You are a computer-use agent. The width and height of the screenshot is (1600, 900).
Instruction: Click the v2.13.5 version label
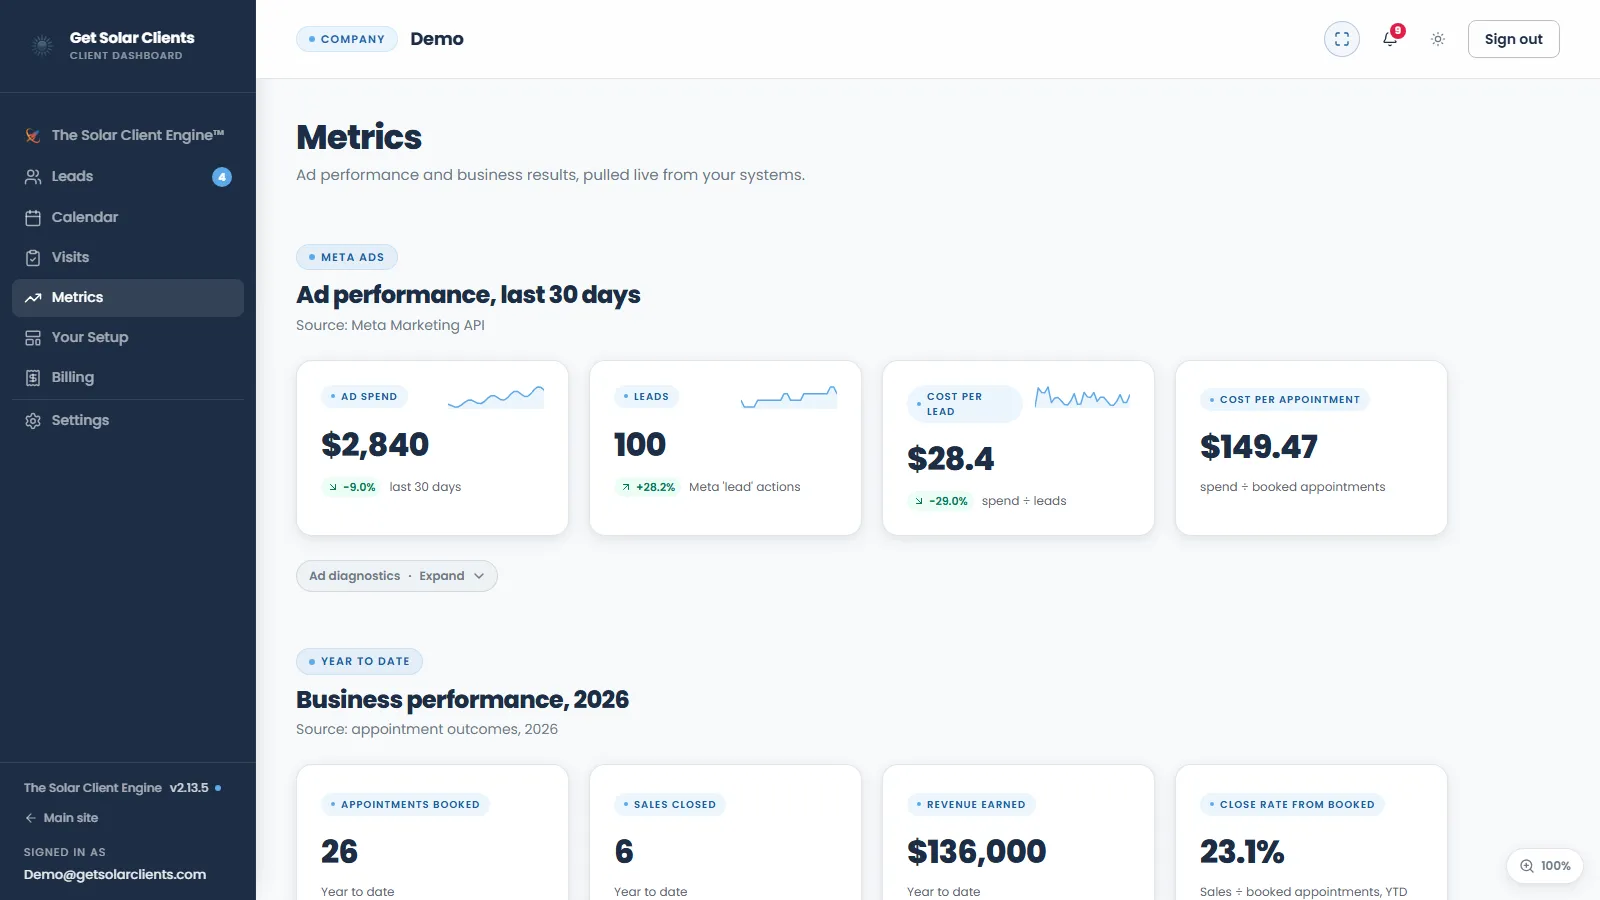pyautogui.click(x=189, y=788)
